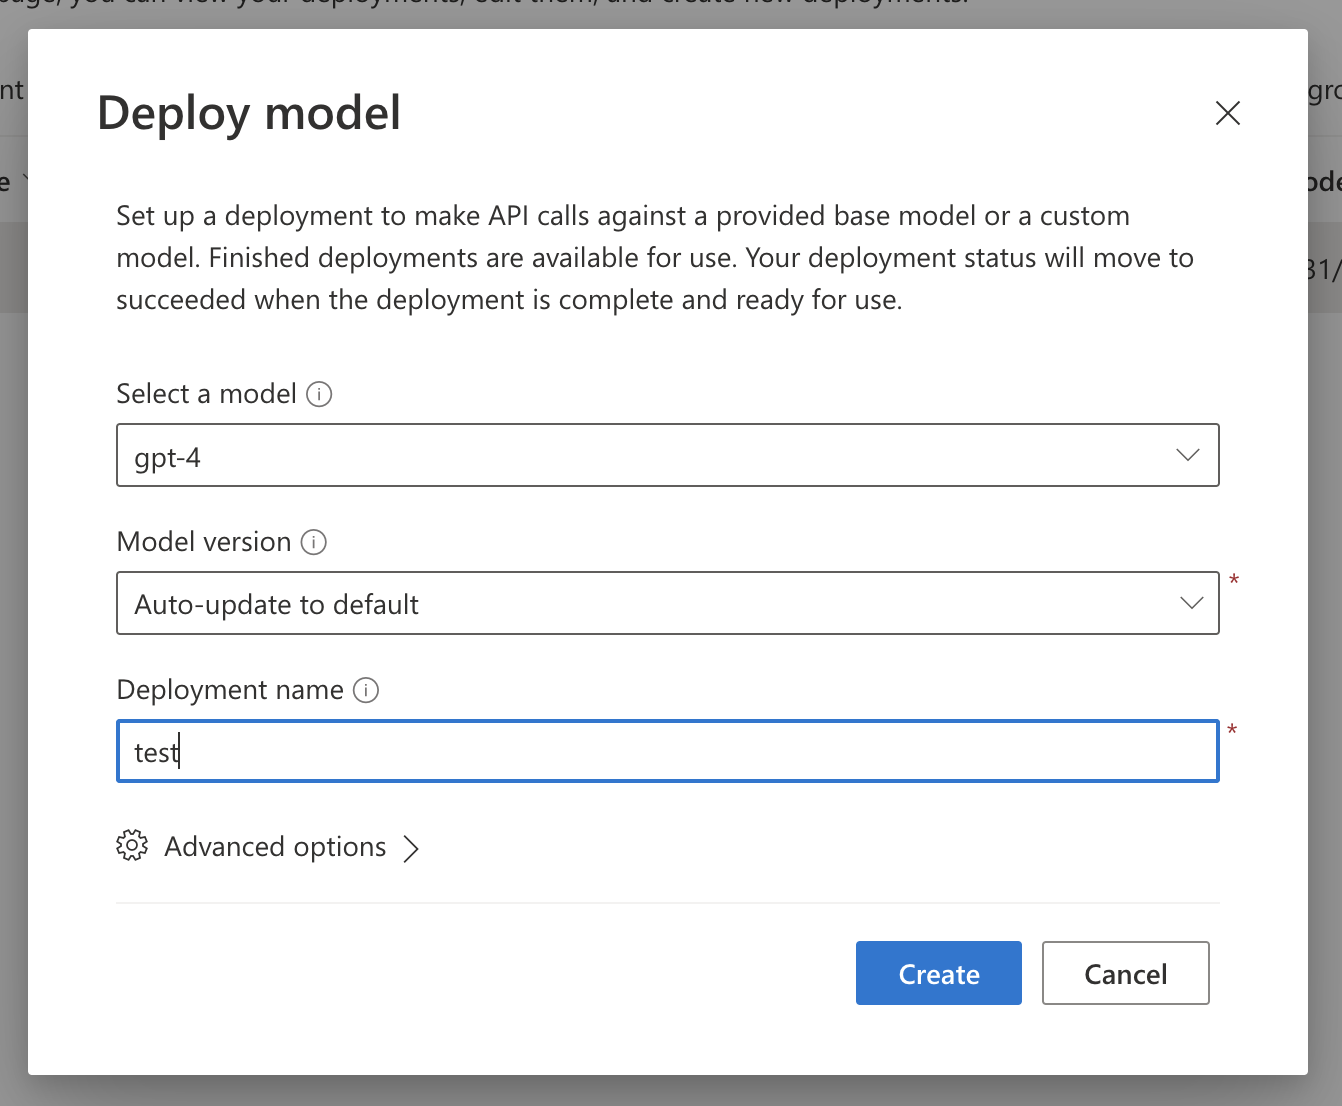
Task: Click the Select a model field label
Action: point(206,394)
